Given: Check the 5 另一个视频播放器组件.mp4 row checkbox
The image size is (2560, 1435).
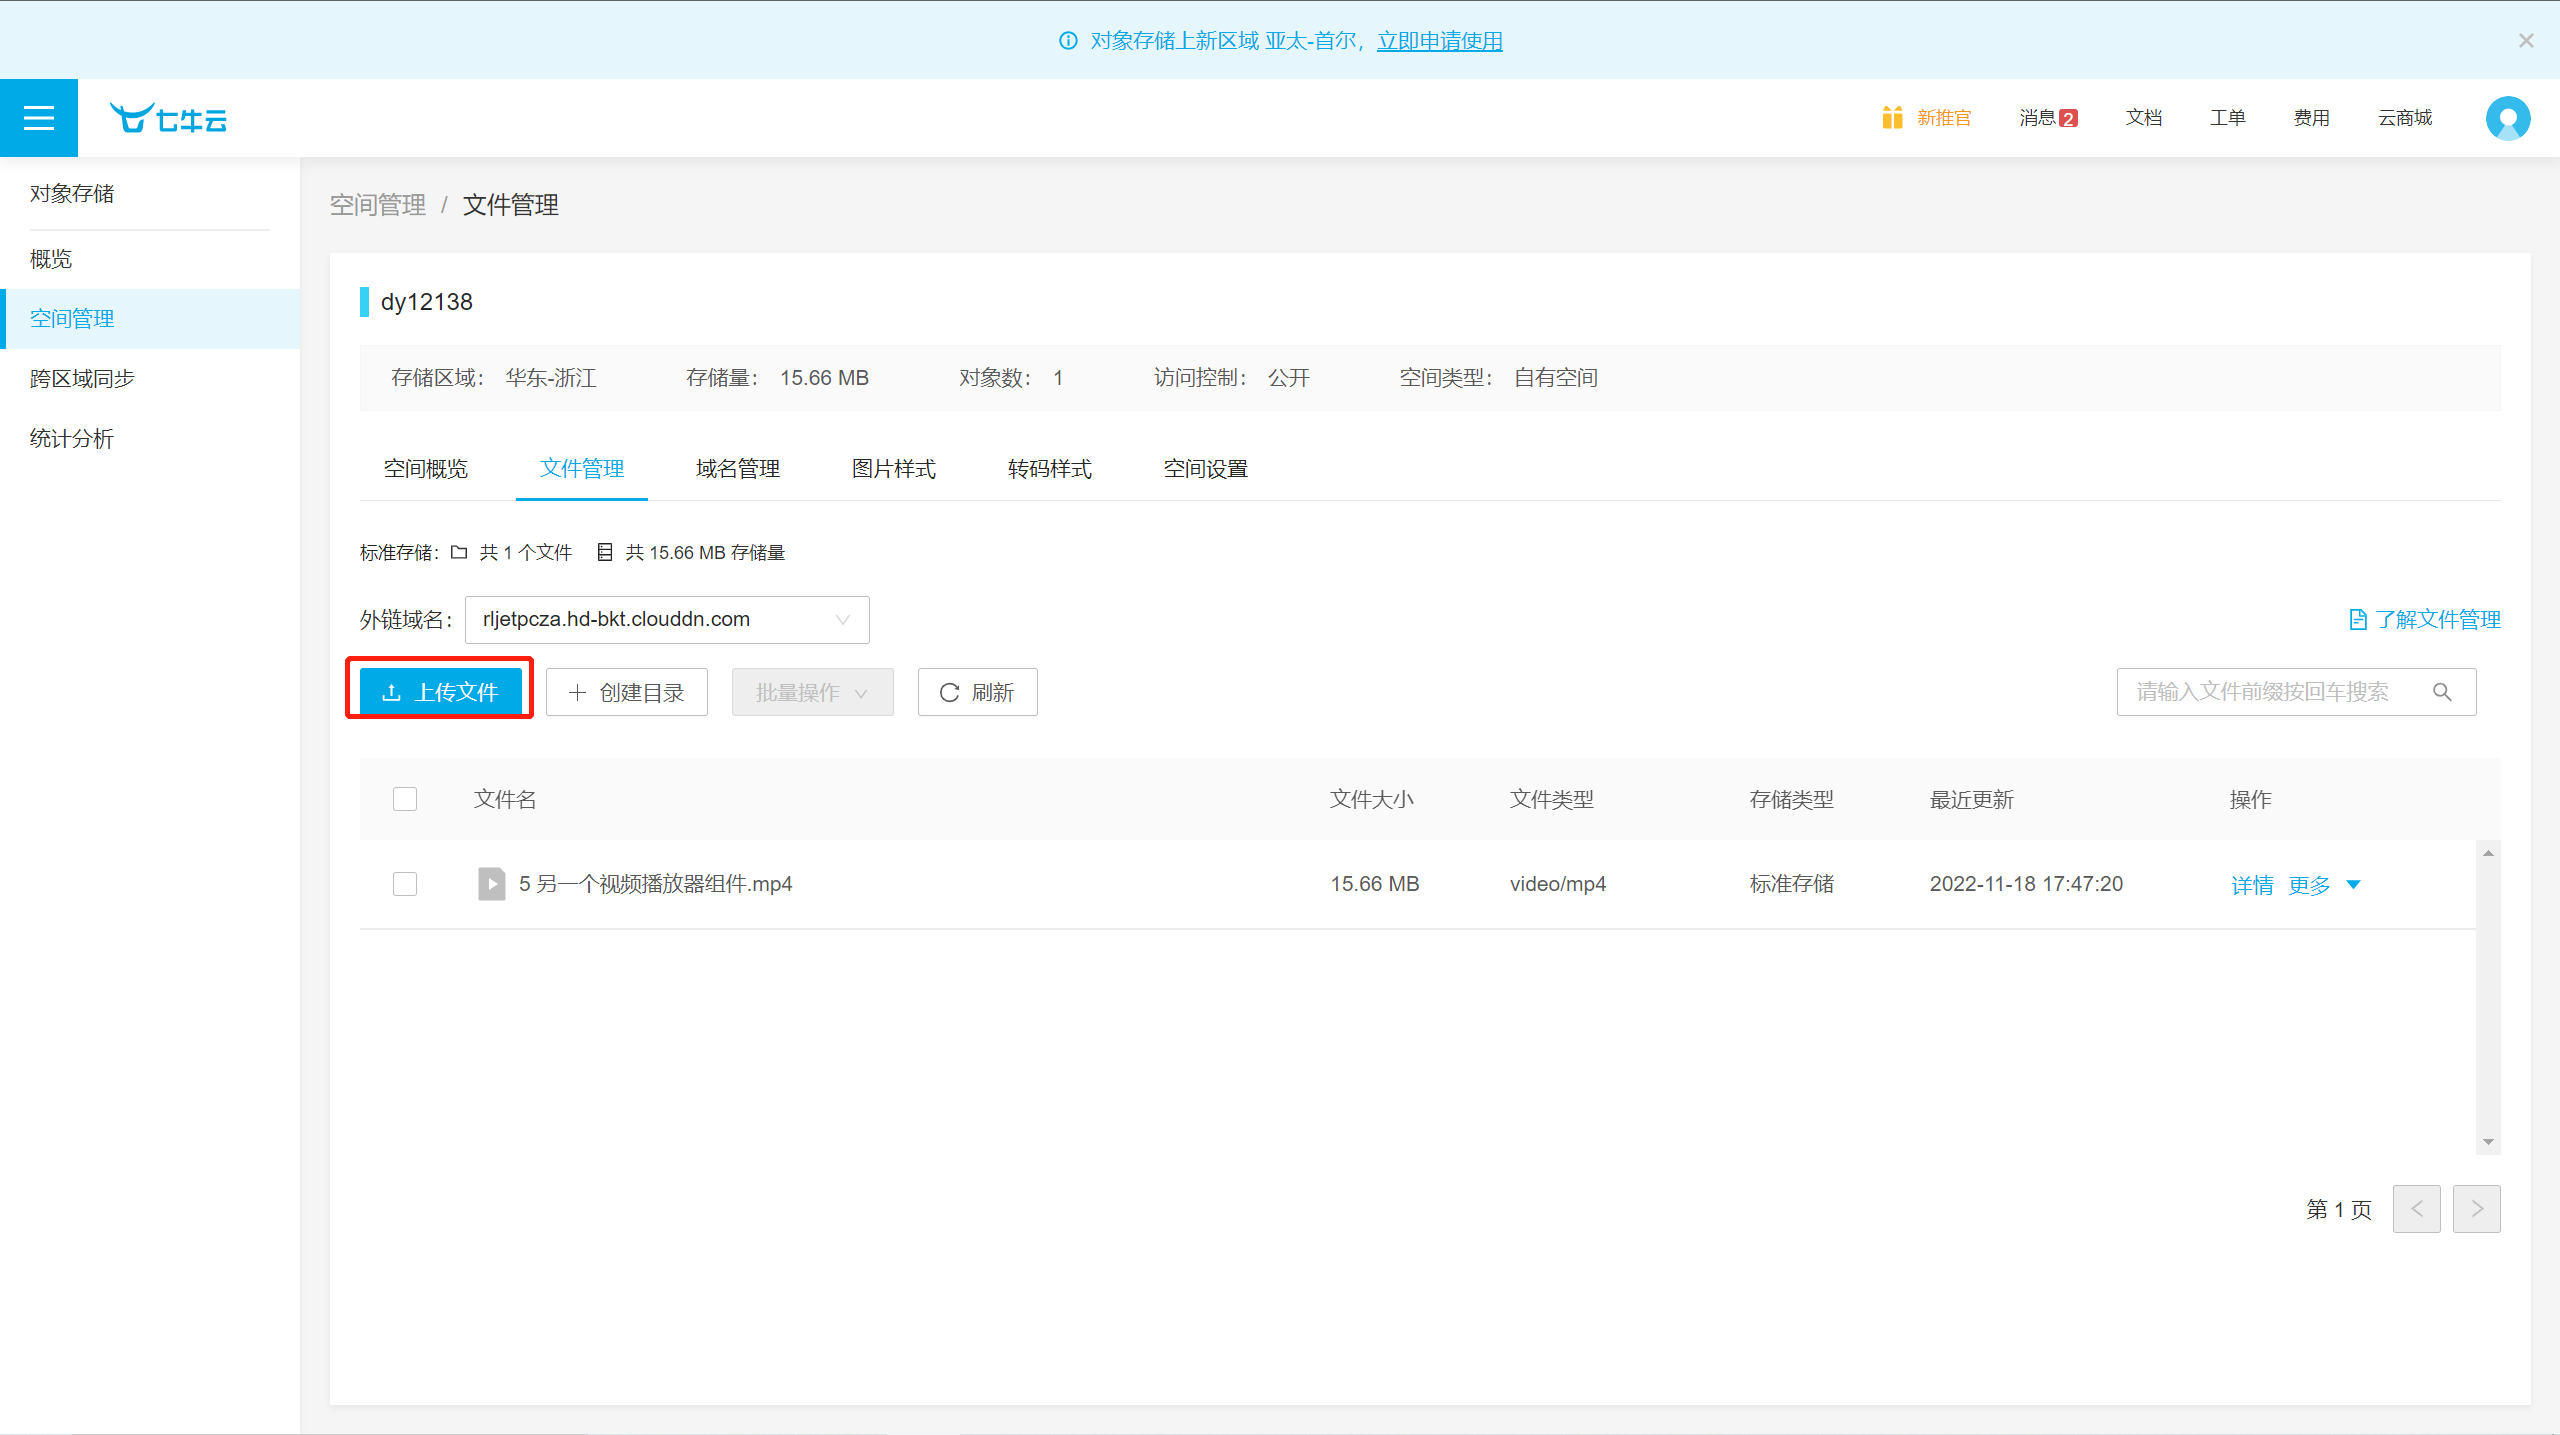Looking at the screenshot, I should tap(405, 884).
